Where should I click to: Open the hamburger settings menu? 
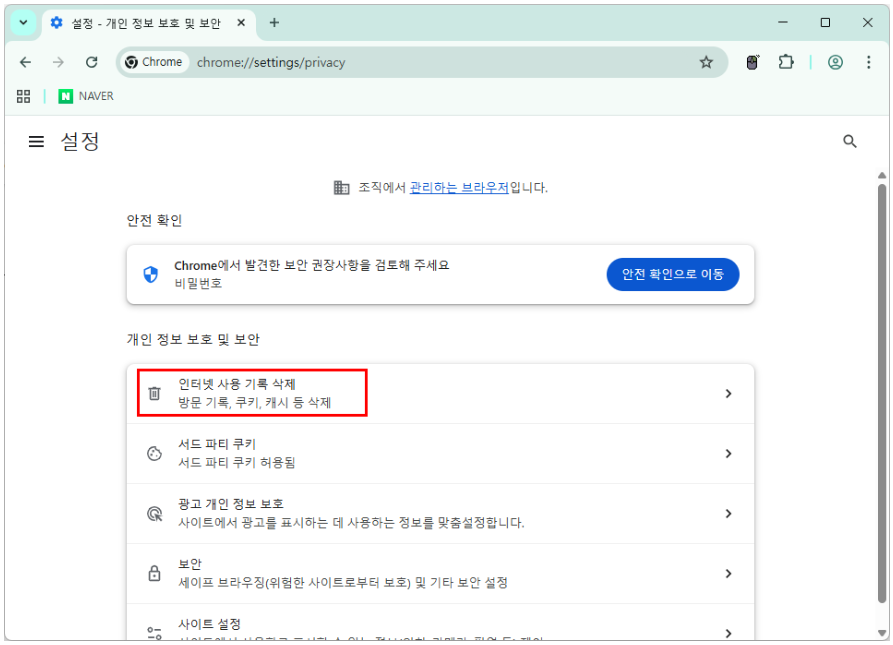[x=36, y=142]
